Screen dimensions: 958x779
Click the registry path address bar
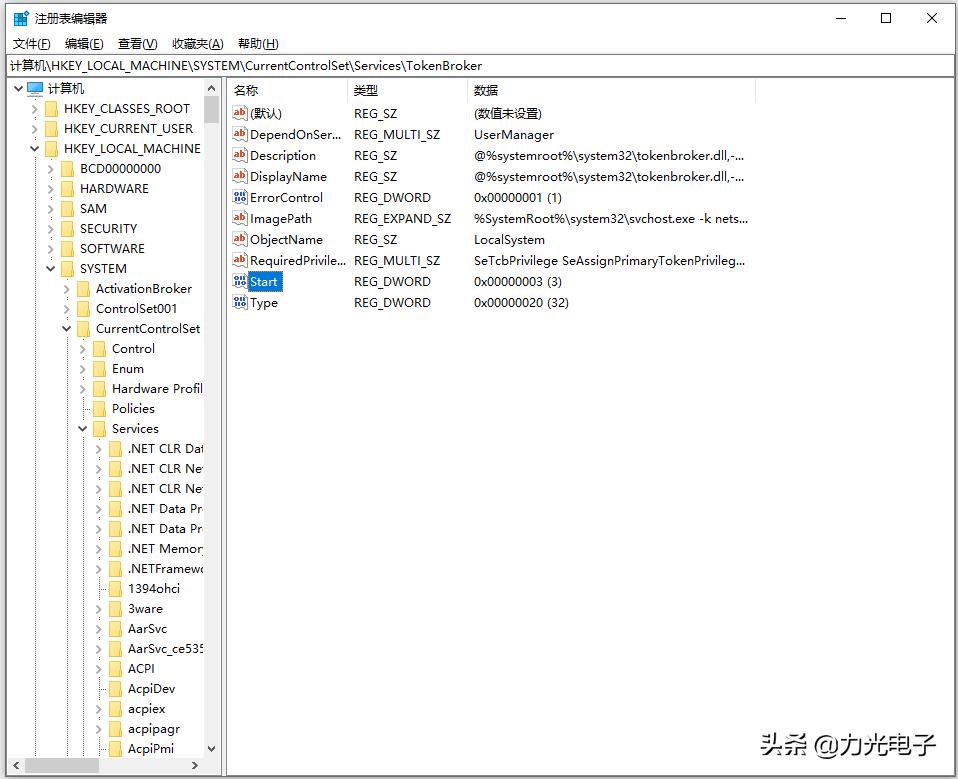400,65
